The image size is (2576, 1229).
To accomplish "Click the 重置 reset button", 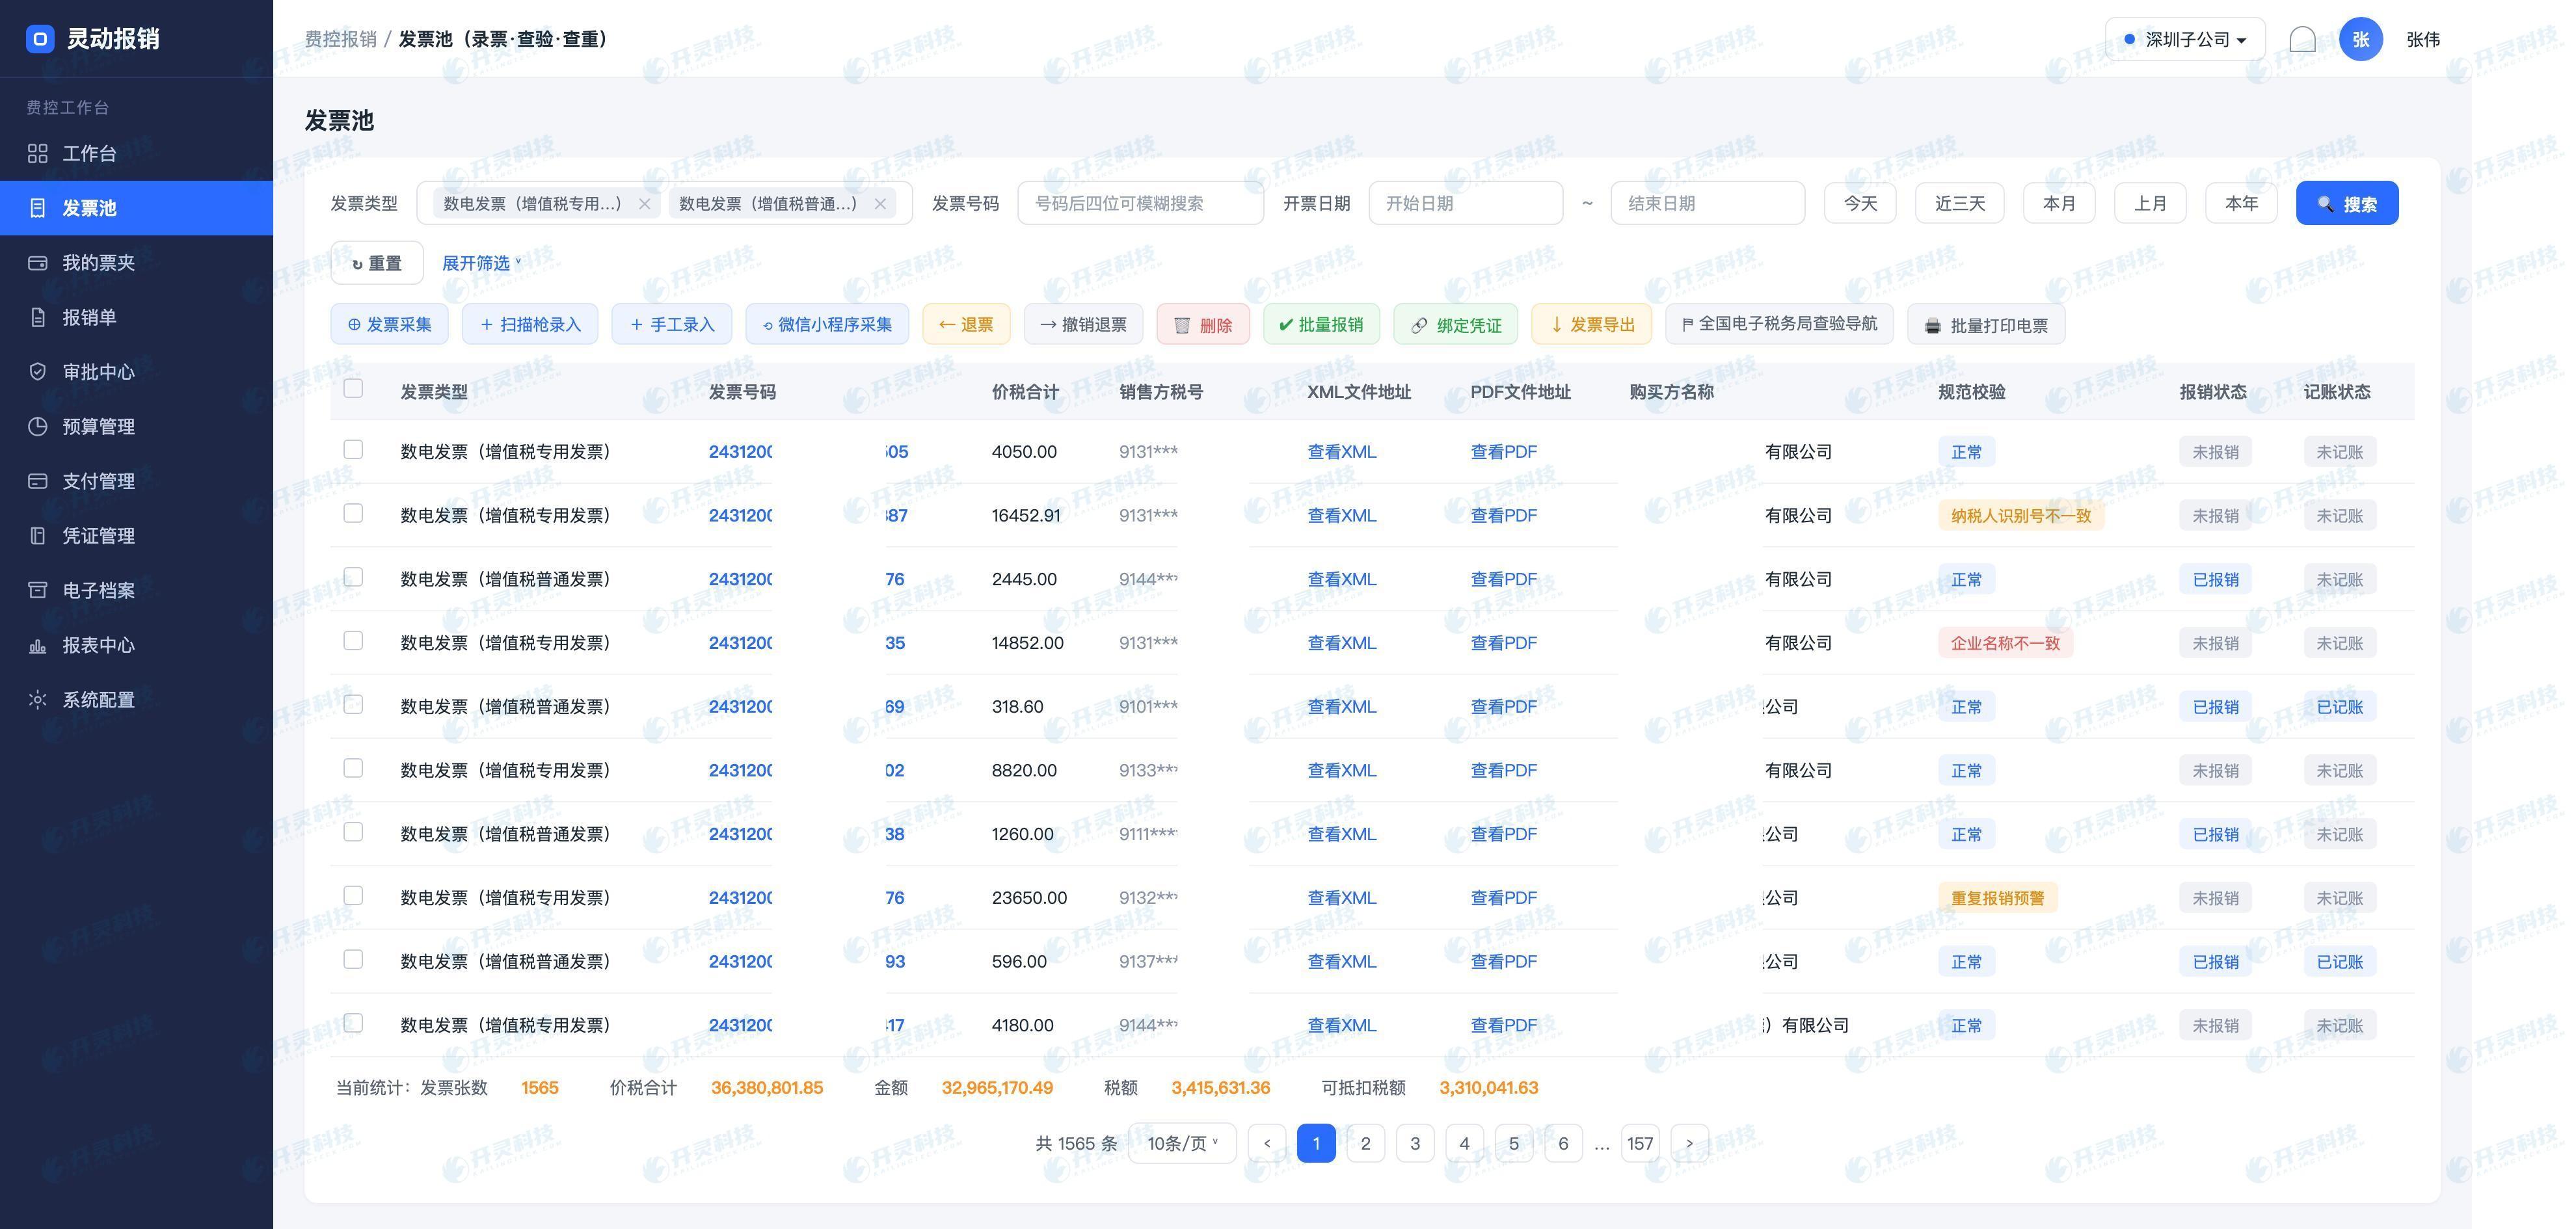I will 377,263.
